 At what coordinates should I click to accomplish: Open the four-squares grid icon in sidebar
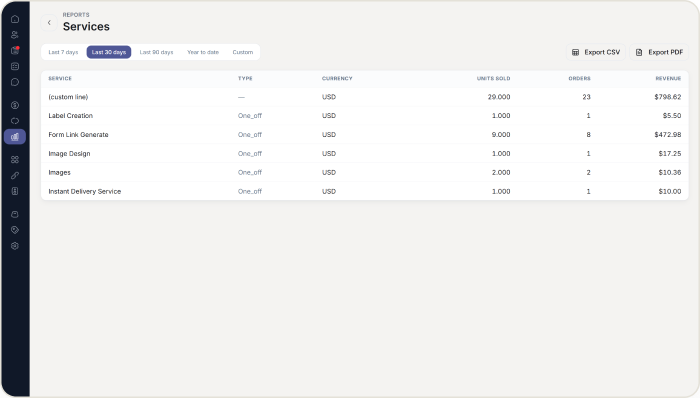point(15,160)
